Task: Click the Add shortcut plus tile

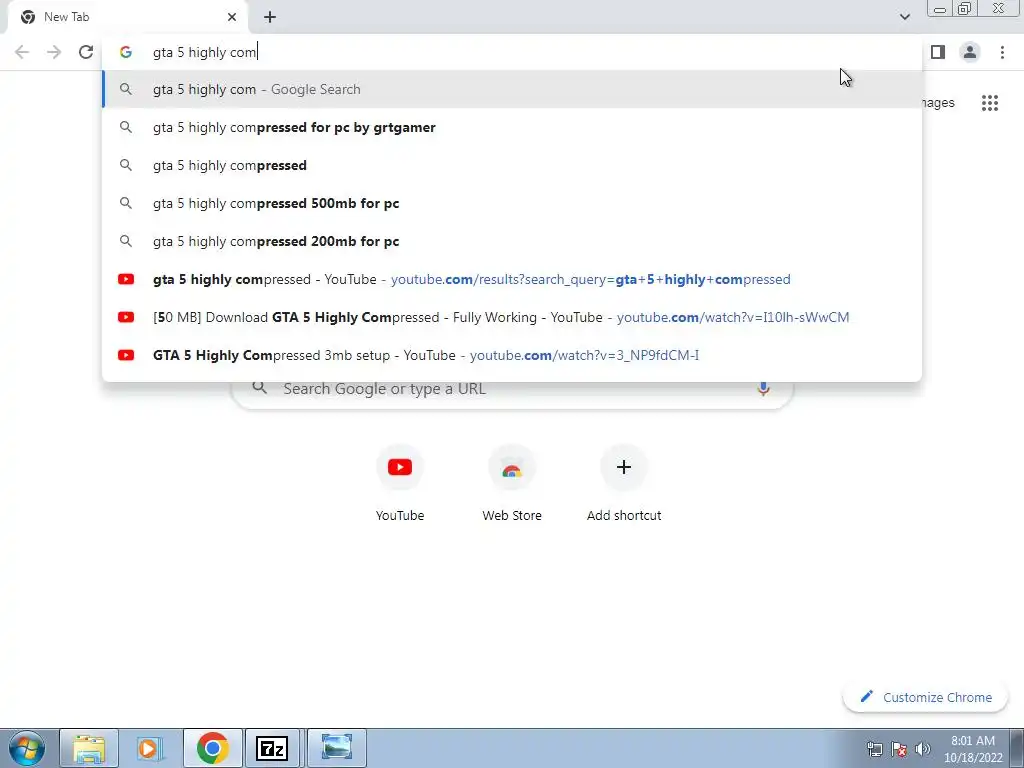Action: 624,483
